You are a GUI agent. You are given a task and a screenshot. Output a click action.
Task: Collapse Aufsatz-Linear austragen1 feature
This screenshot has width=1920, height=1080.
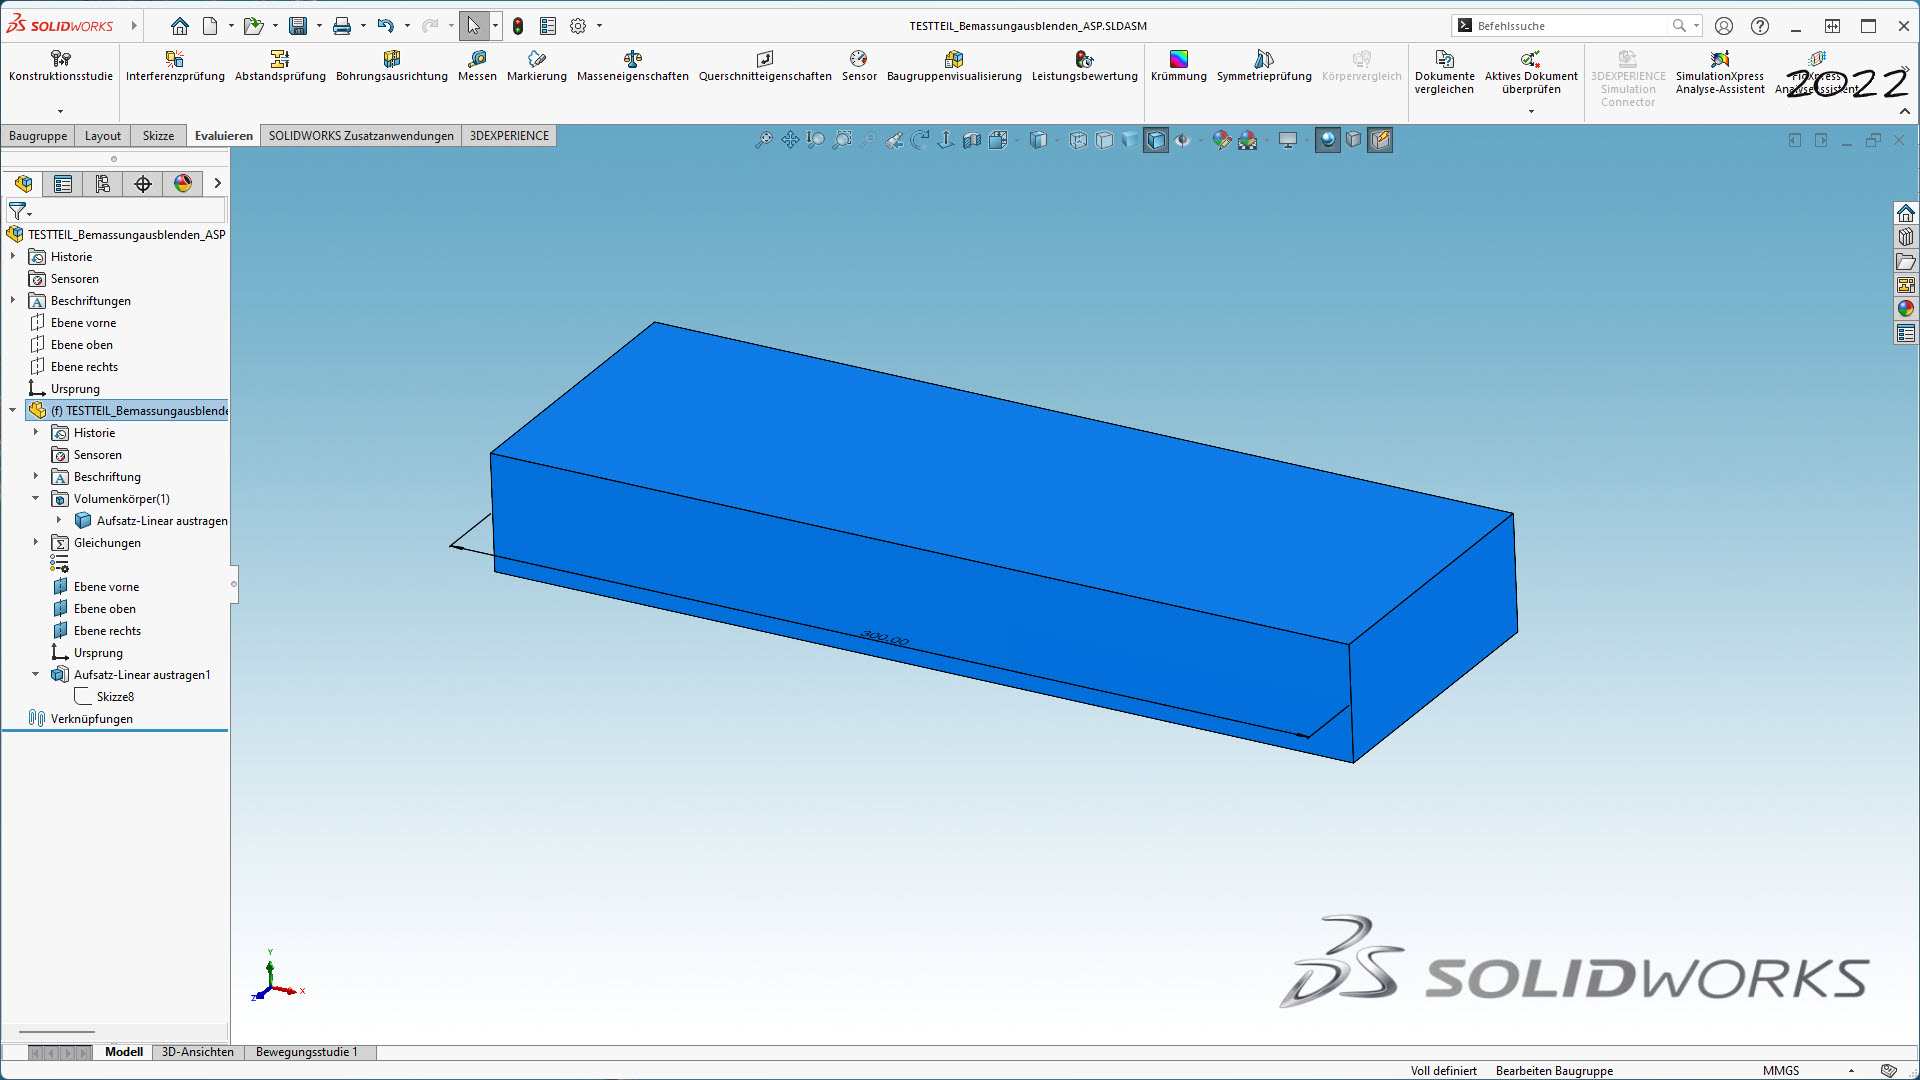(x=36, y=675)
